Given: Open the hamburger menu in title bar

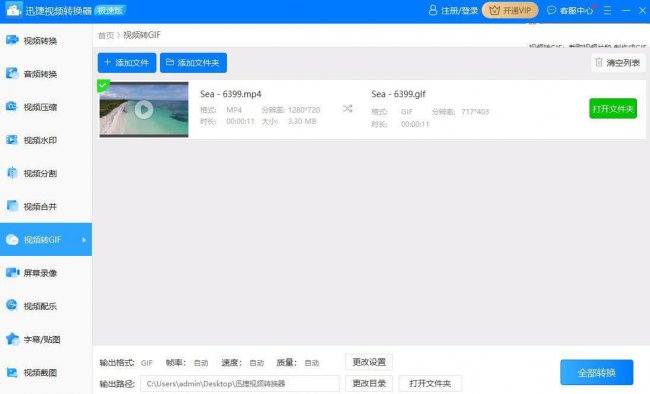Looking at the screenshot, I should (607, 10).
